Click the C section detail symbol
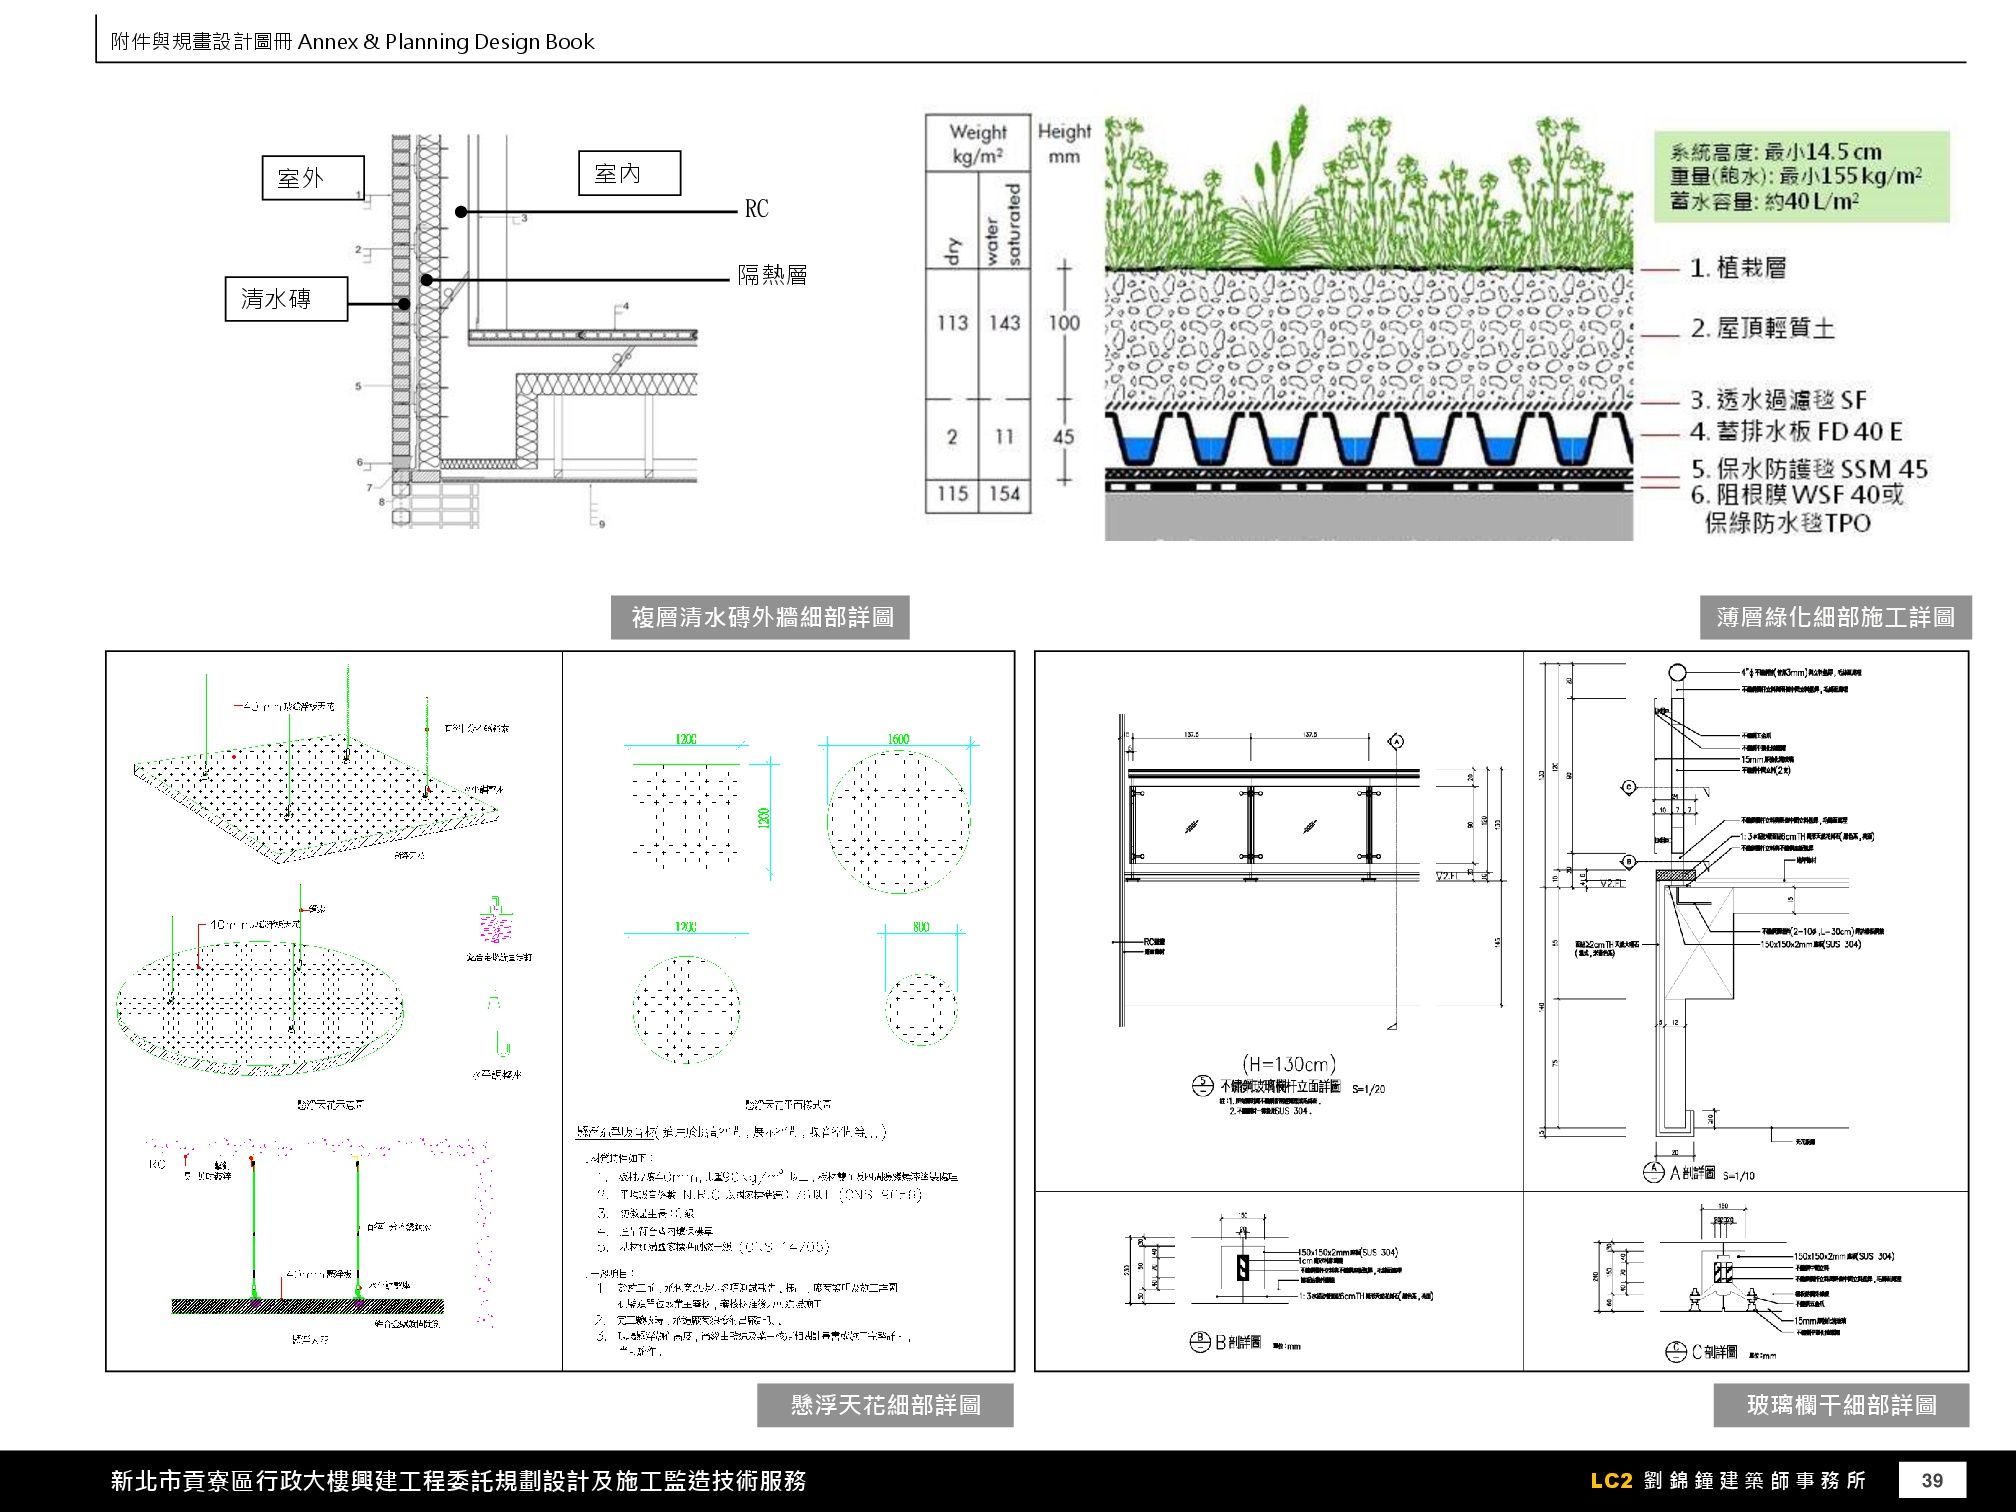Image resolution: width=2016 pixels, height=1512 pixels. coord(1676,1352)
